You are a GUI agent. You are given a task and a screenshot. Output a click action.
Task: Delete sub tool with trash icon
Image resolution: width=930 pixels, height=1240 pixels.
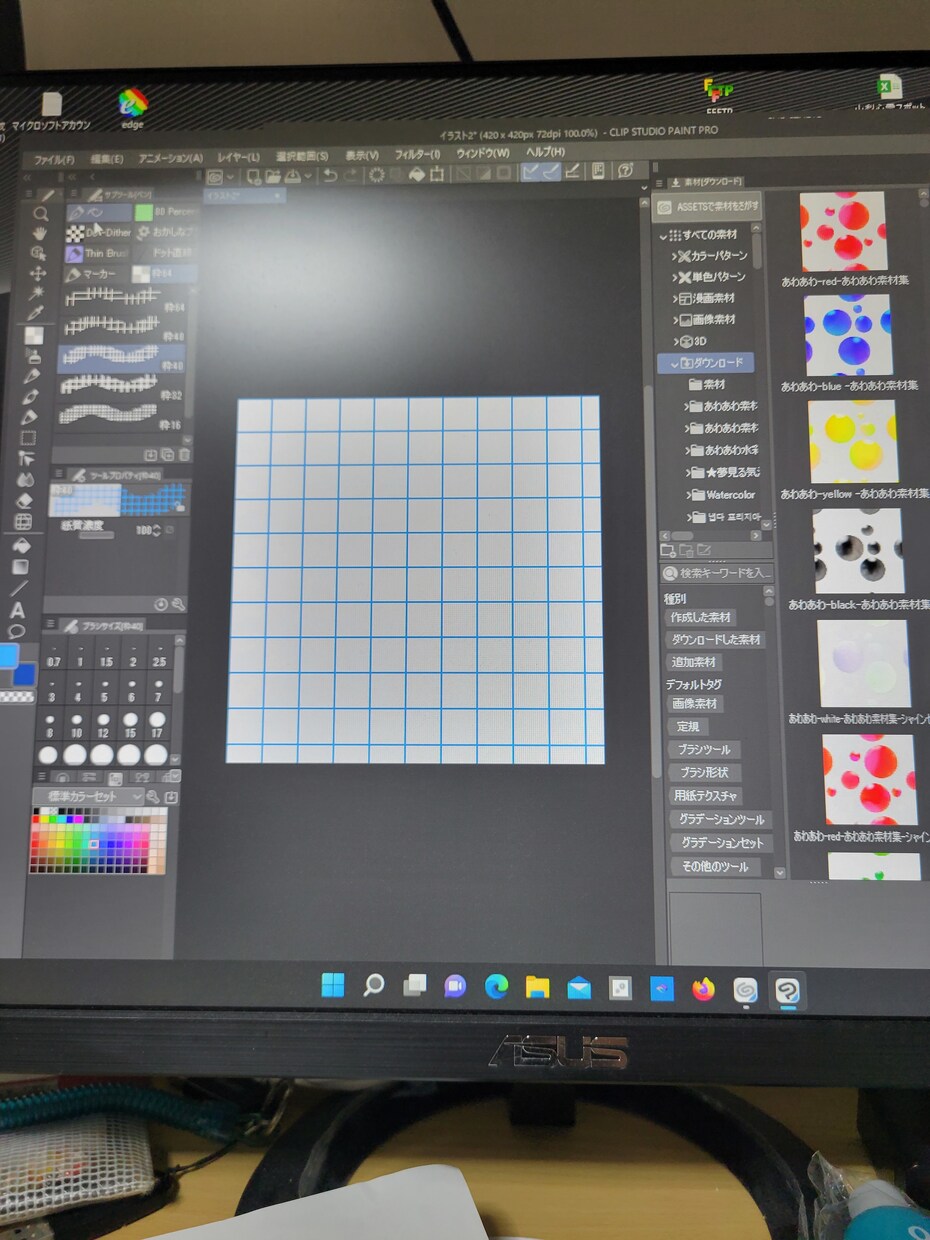(x=185, y=455)
